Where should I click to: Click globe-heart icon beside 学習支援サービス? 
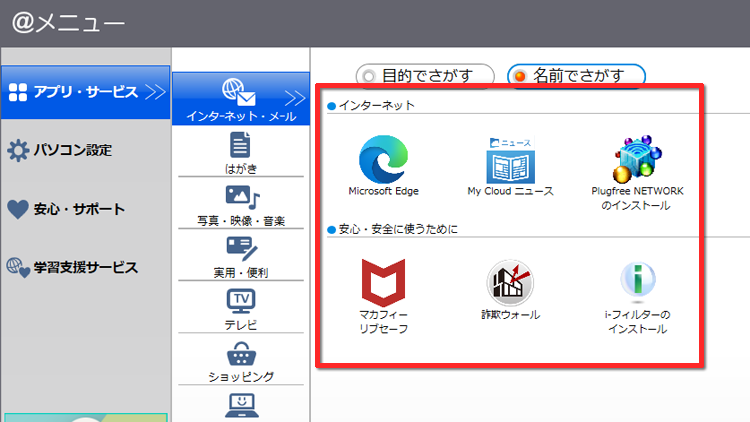tap(18, 267)
